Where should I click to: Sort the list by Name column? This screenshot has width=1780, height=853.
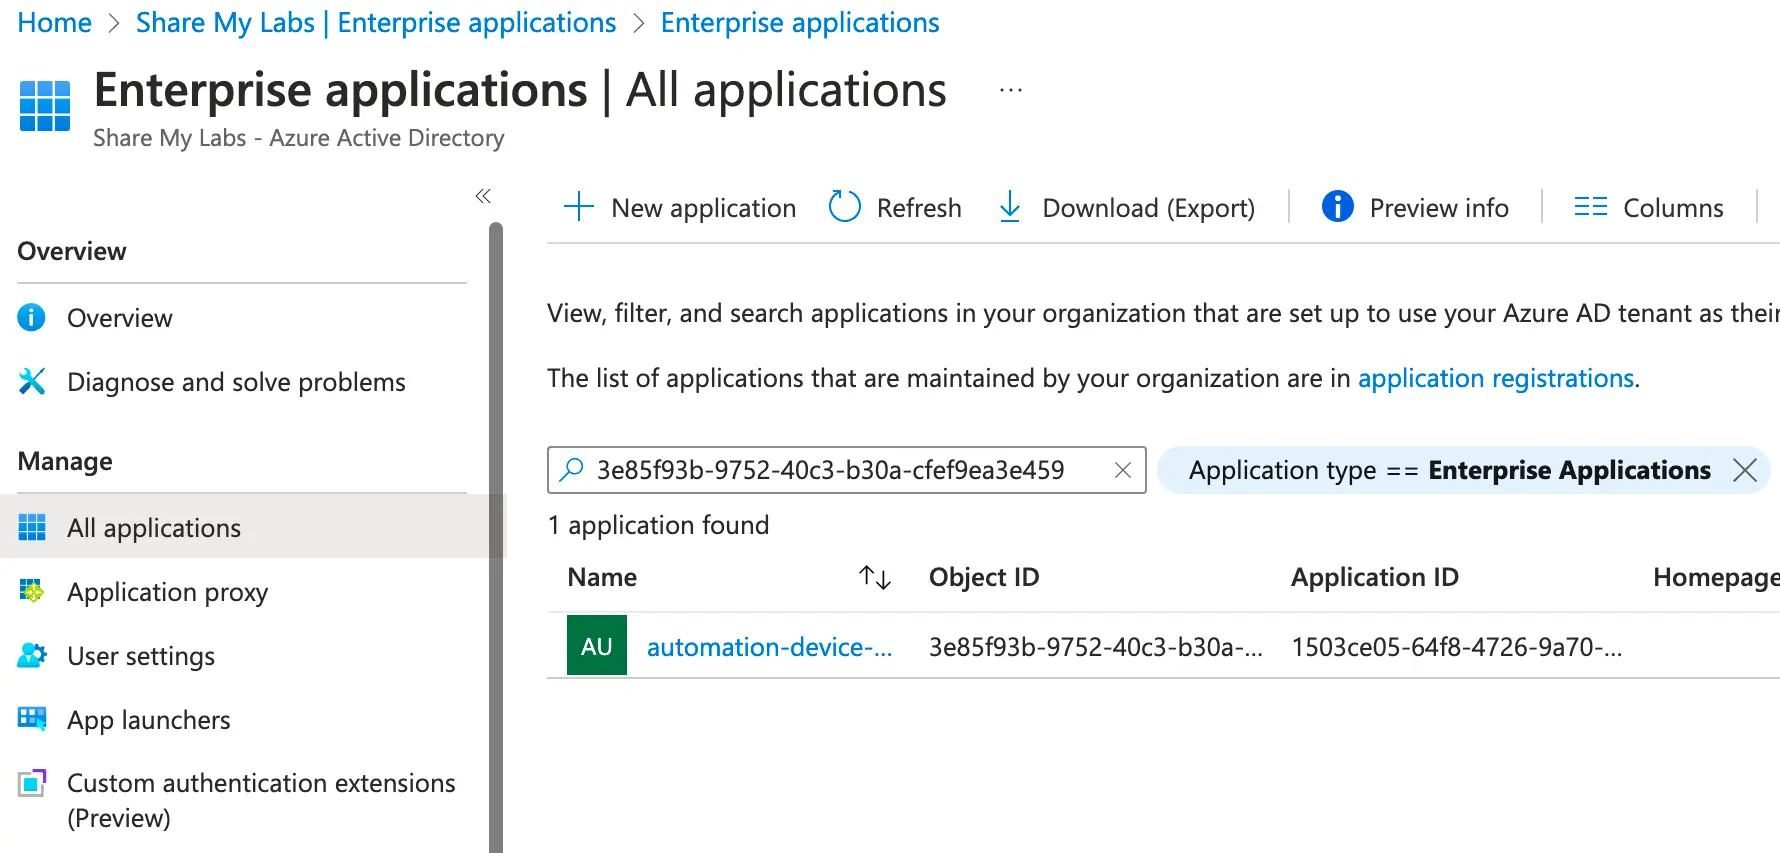(874, 577)
